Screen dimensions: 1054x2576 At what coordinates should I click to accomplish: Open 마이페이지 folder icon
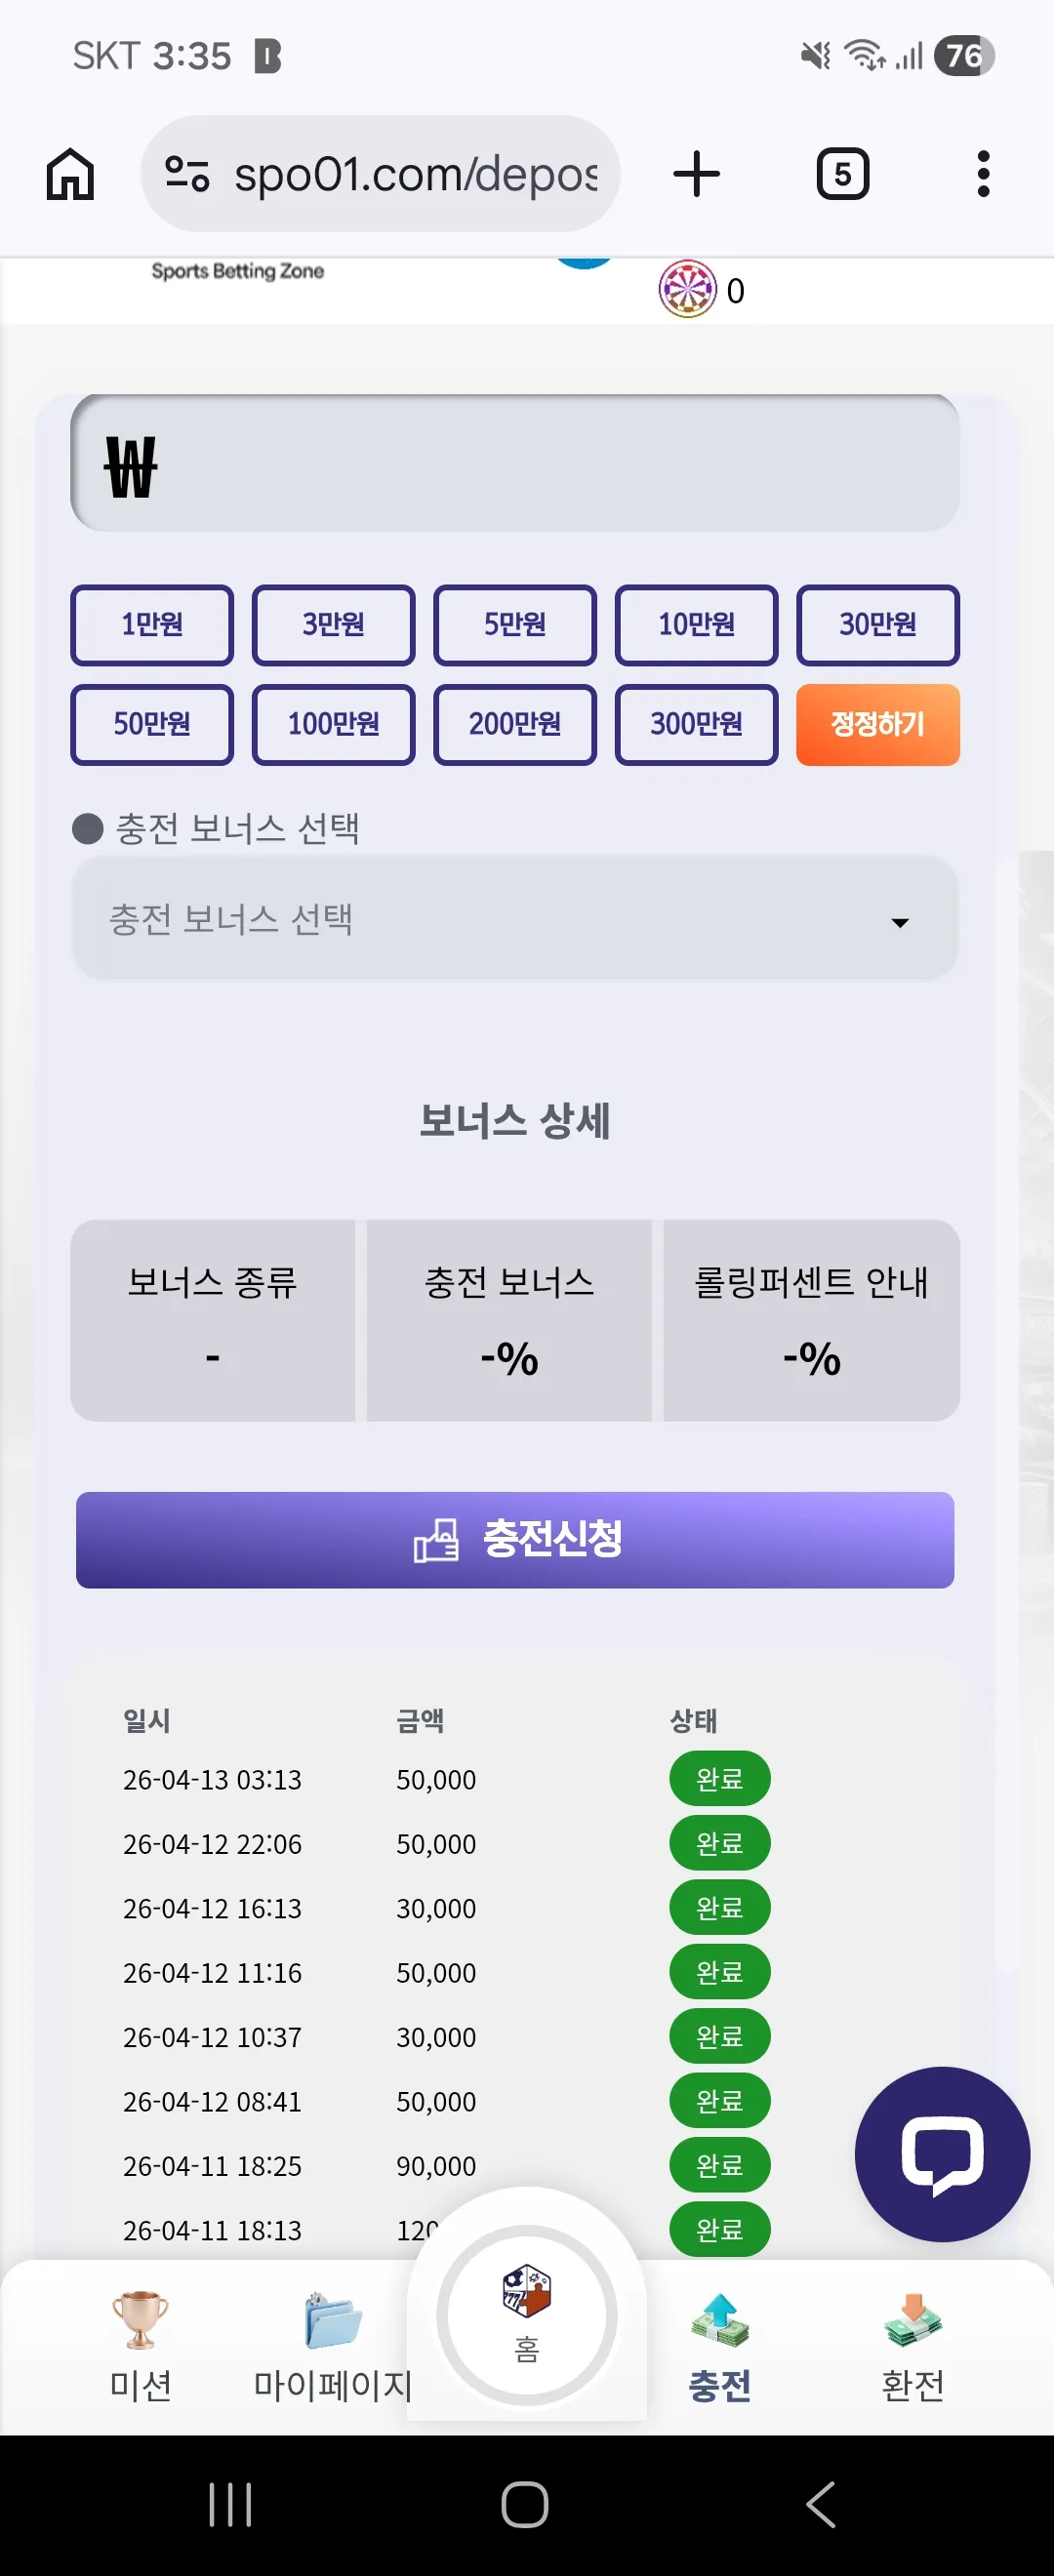[333, 2320]
